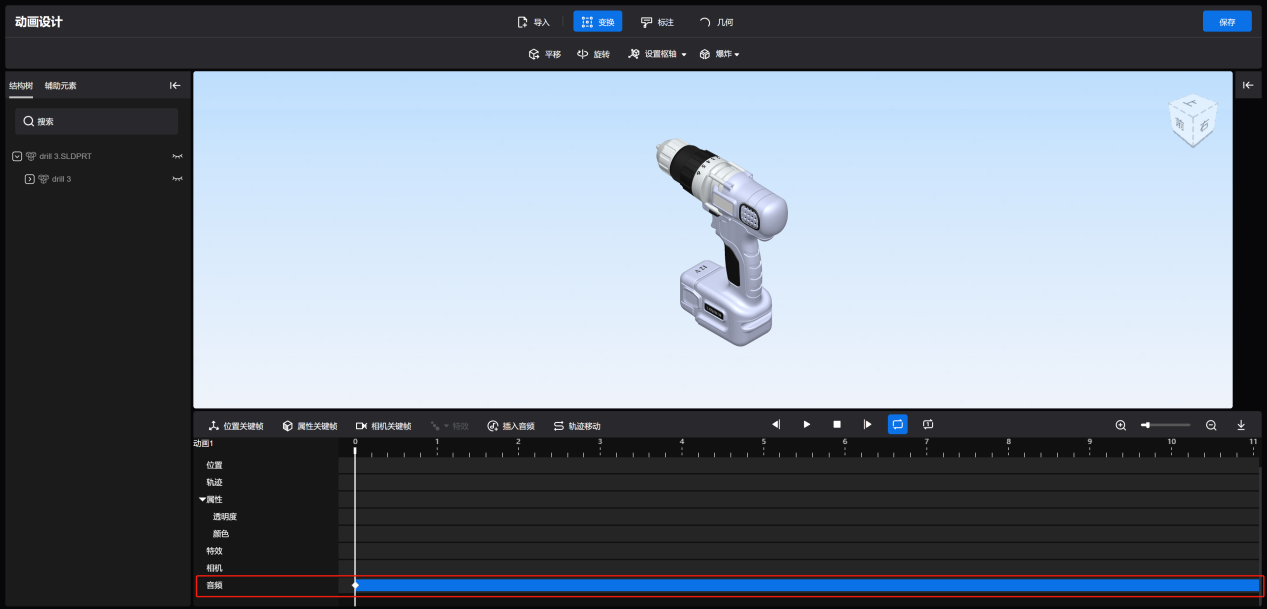Toggle the single-repeat playback button
The width and height of the screenshot is (1267, 609).
click(928, 424)
